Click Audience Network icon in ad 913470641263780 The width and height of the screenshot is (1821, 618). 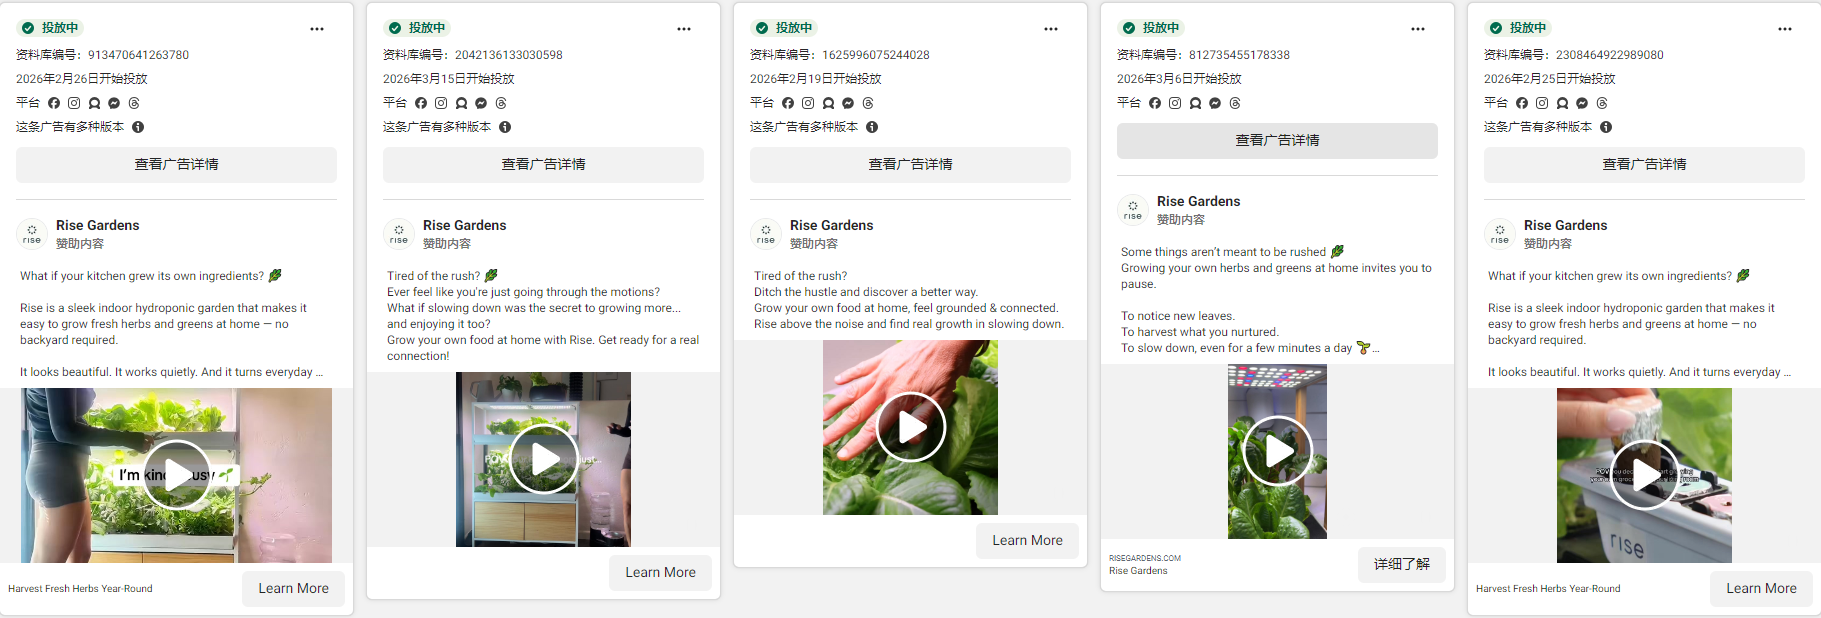[x=94, y=103]
